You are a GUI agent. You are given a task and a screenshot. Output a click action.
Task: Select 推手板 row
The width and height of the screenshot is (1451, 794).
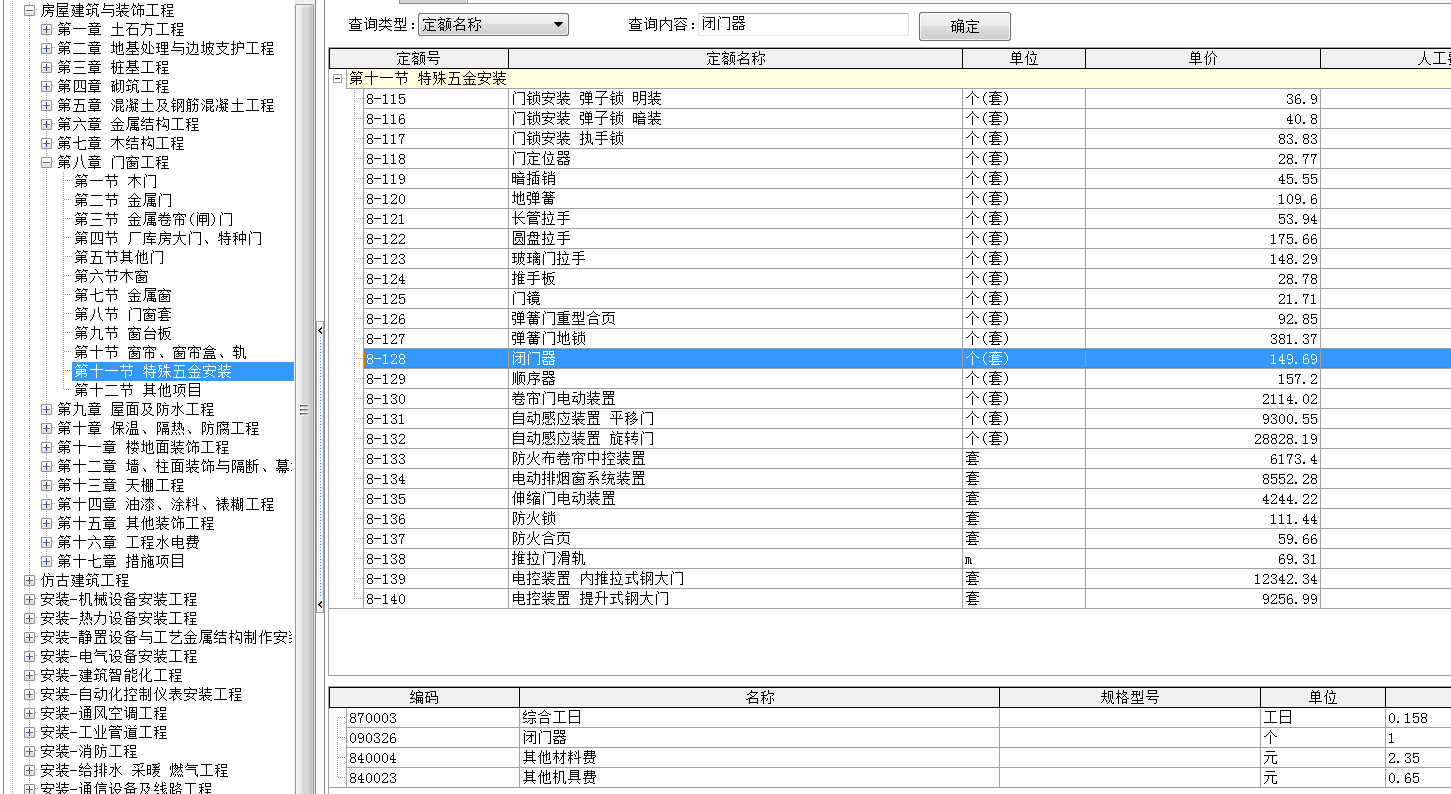point(907,279)
